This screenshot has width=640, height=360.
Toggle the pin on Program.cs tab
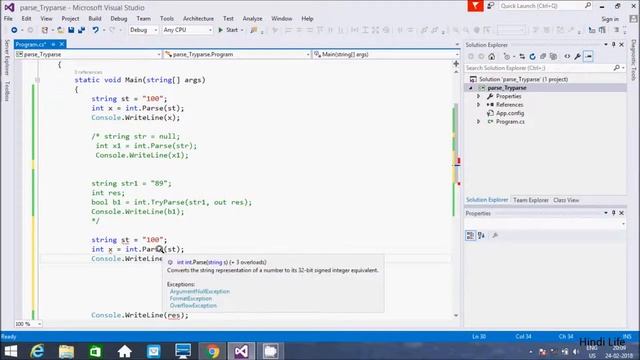(53, 44)
